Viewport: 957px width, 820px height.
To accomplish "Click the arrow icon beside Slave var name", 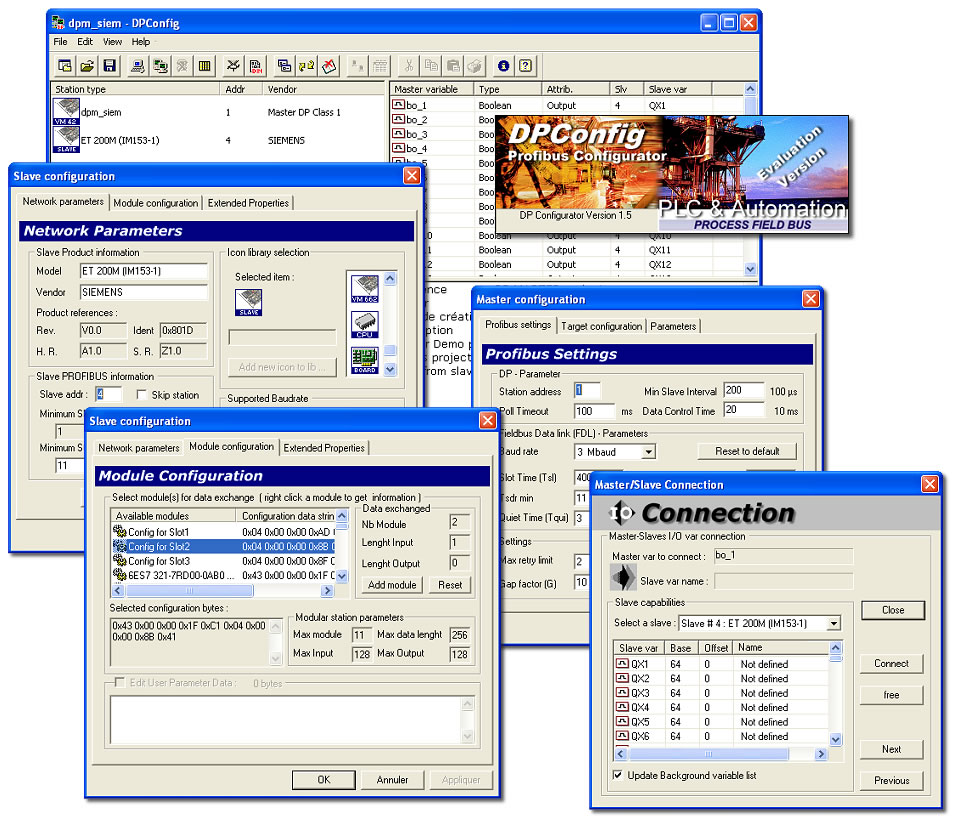I will 623,577.
